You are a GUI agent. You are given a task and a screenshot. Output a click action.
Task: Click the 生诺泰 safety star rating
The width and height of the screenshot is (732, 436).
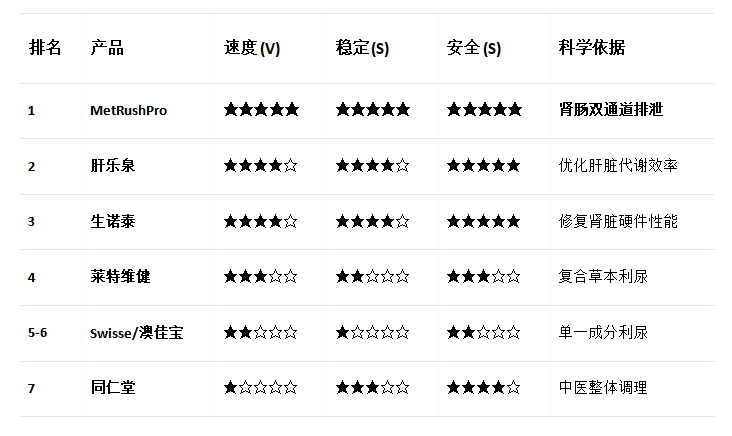[x=484, y=221]
